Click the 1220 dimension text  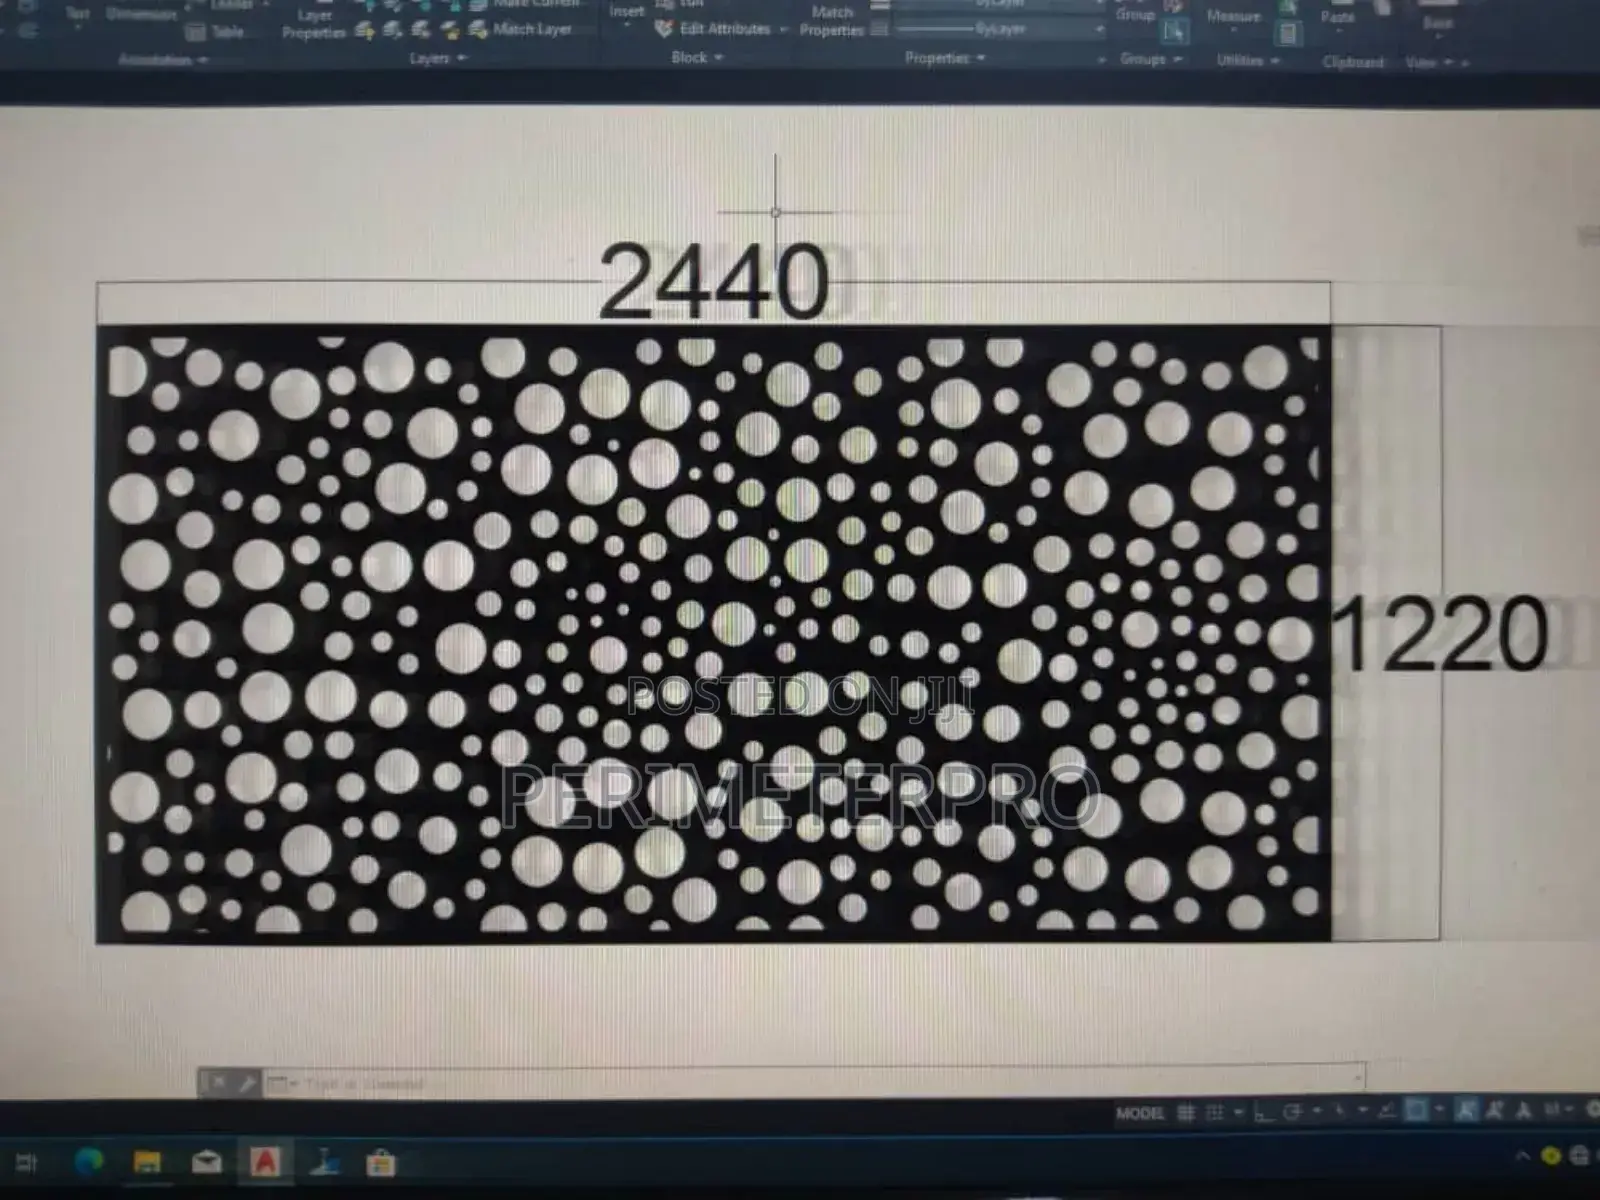[x=1441, y=634]
